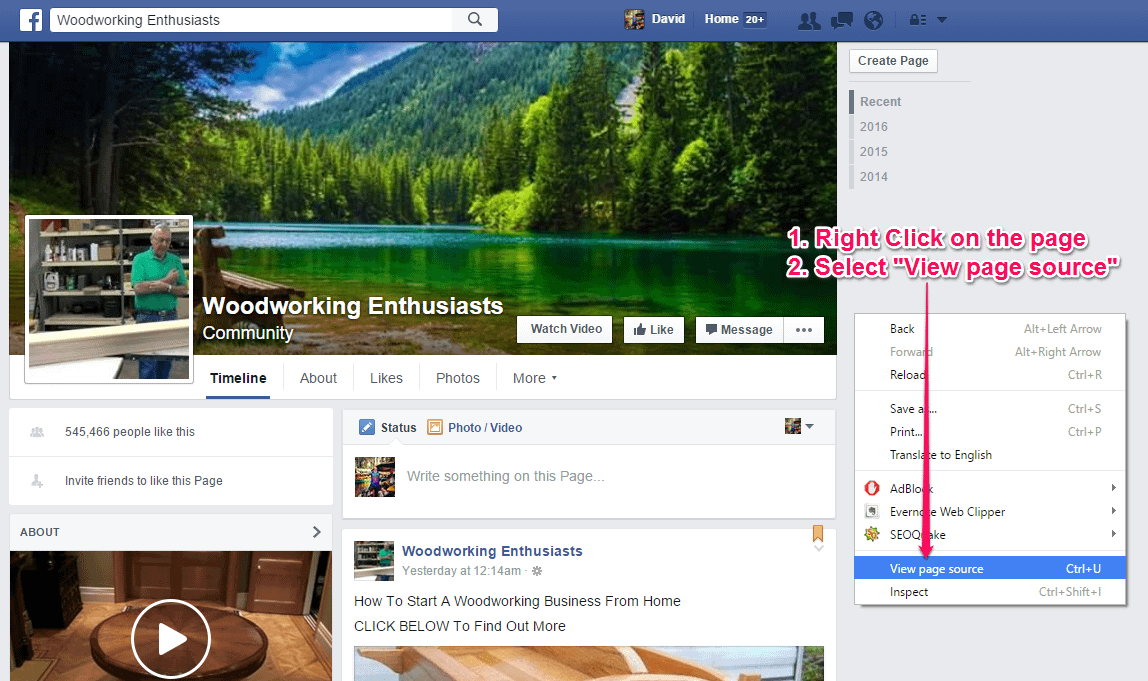
Task: Open the post options chevron under the bookmark
Action: pyautogui.click(x=819, y=548)
